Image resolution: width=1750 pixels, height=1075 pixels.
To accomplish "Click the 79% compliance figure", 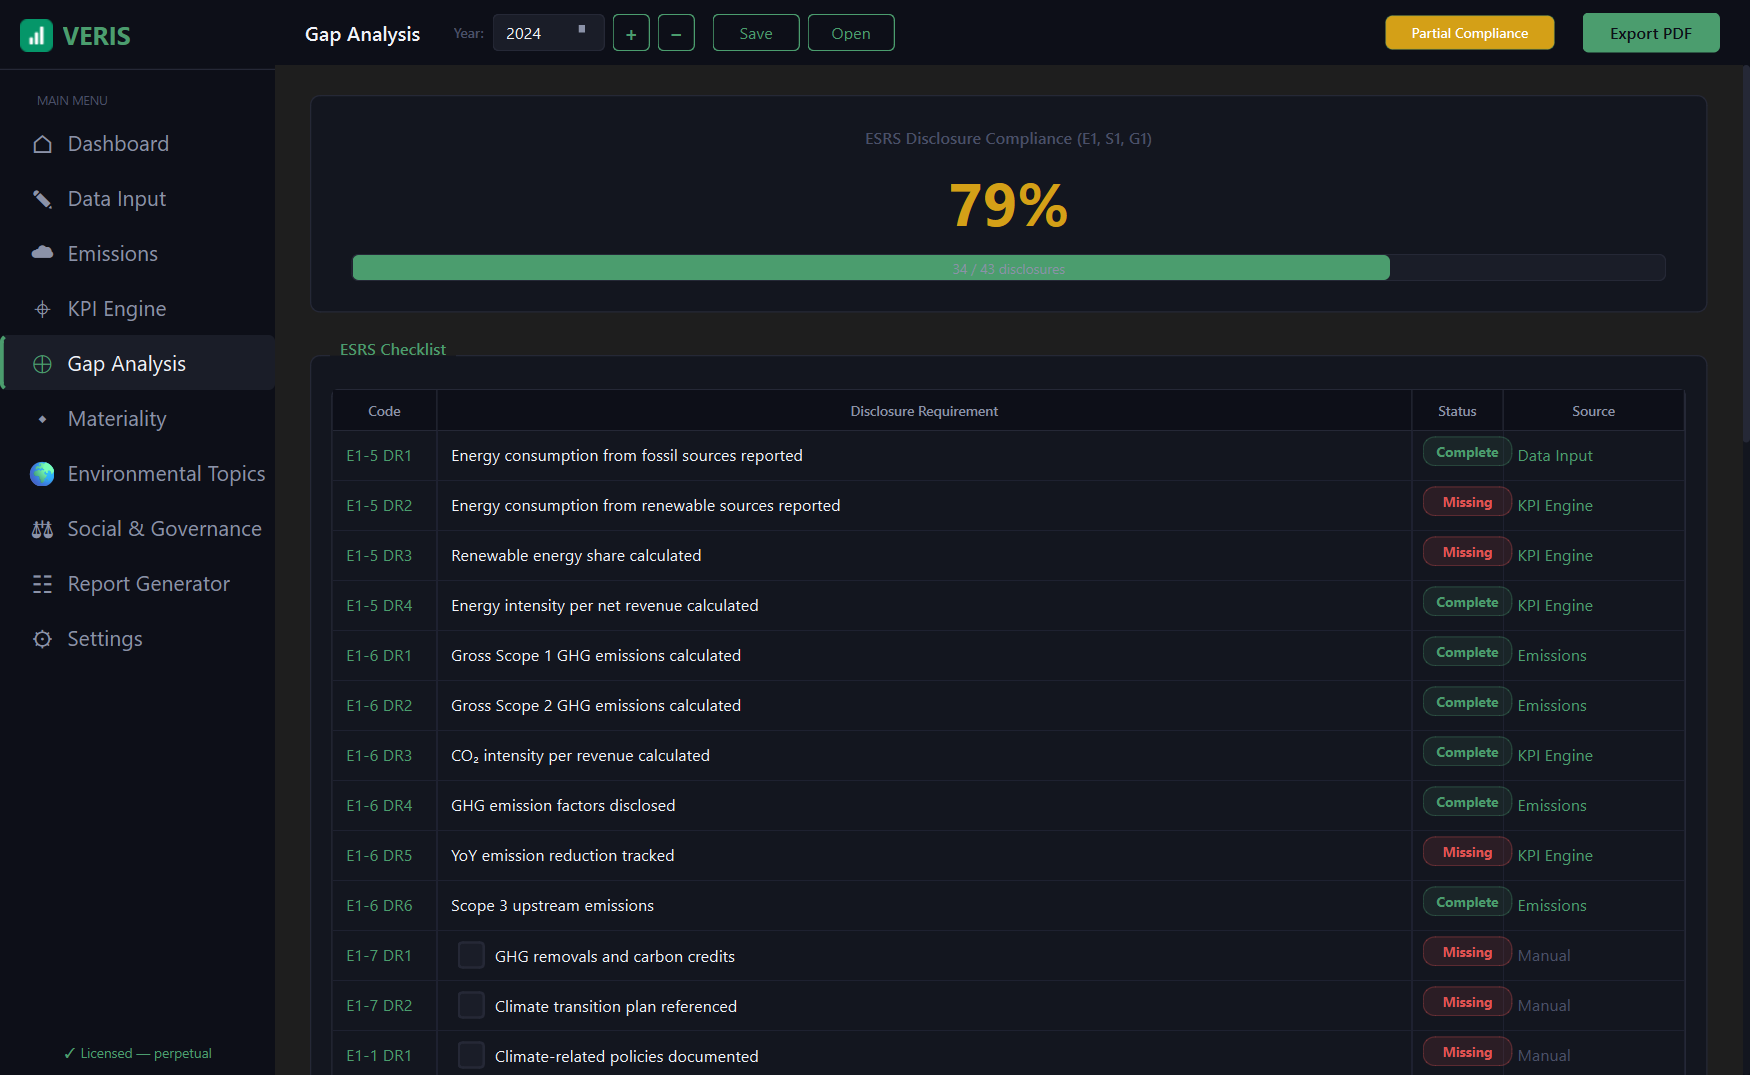I will 1009,205.
